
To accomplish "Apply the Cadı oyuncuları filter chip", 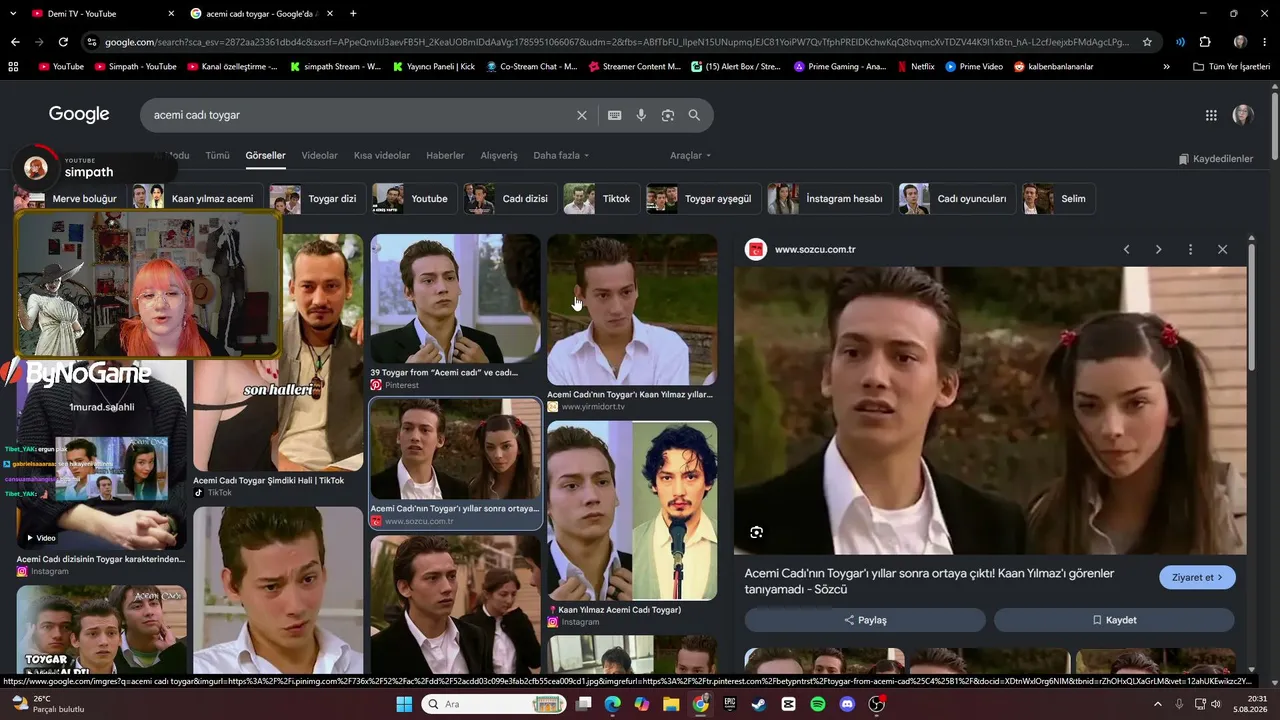I will [957, 199].
